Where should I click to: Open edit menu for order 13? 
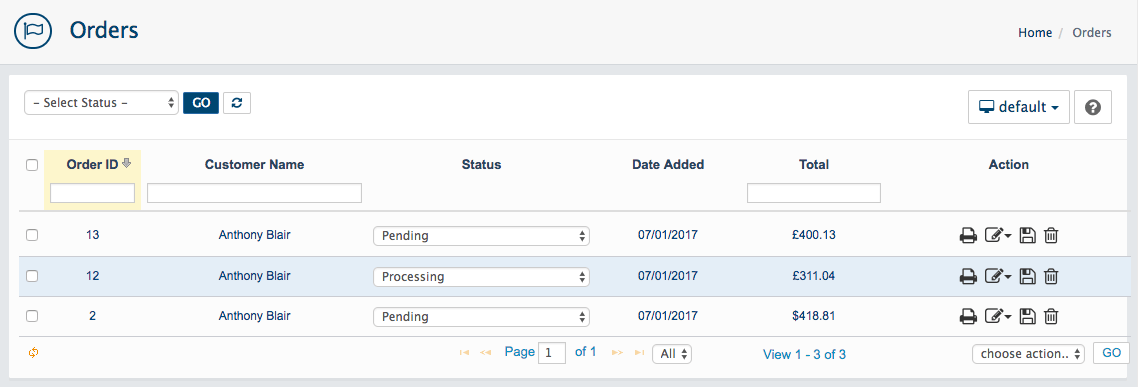997,235
